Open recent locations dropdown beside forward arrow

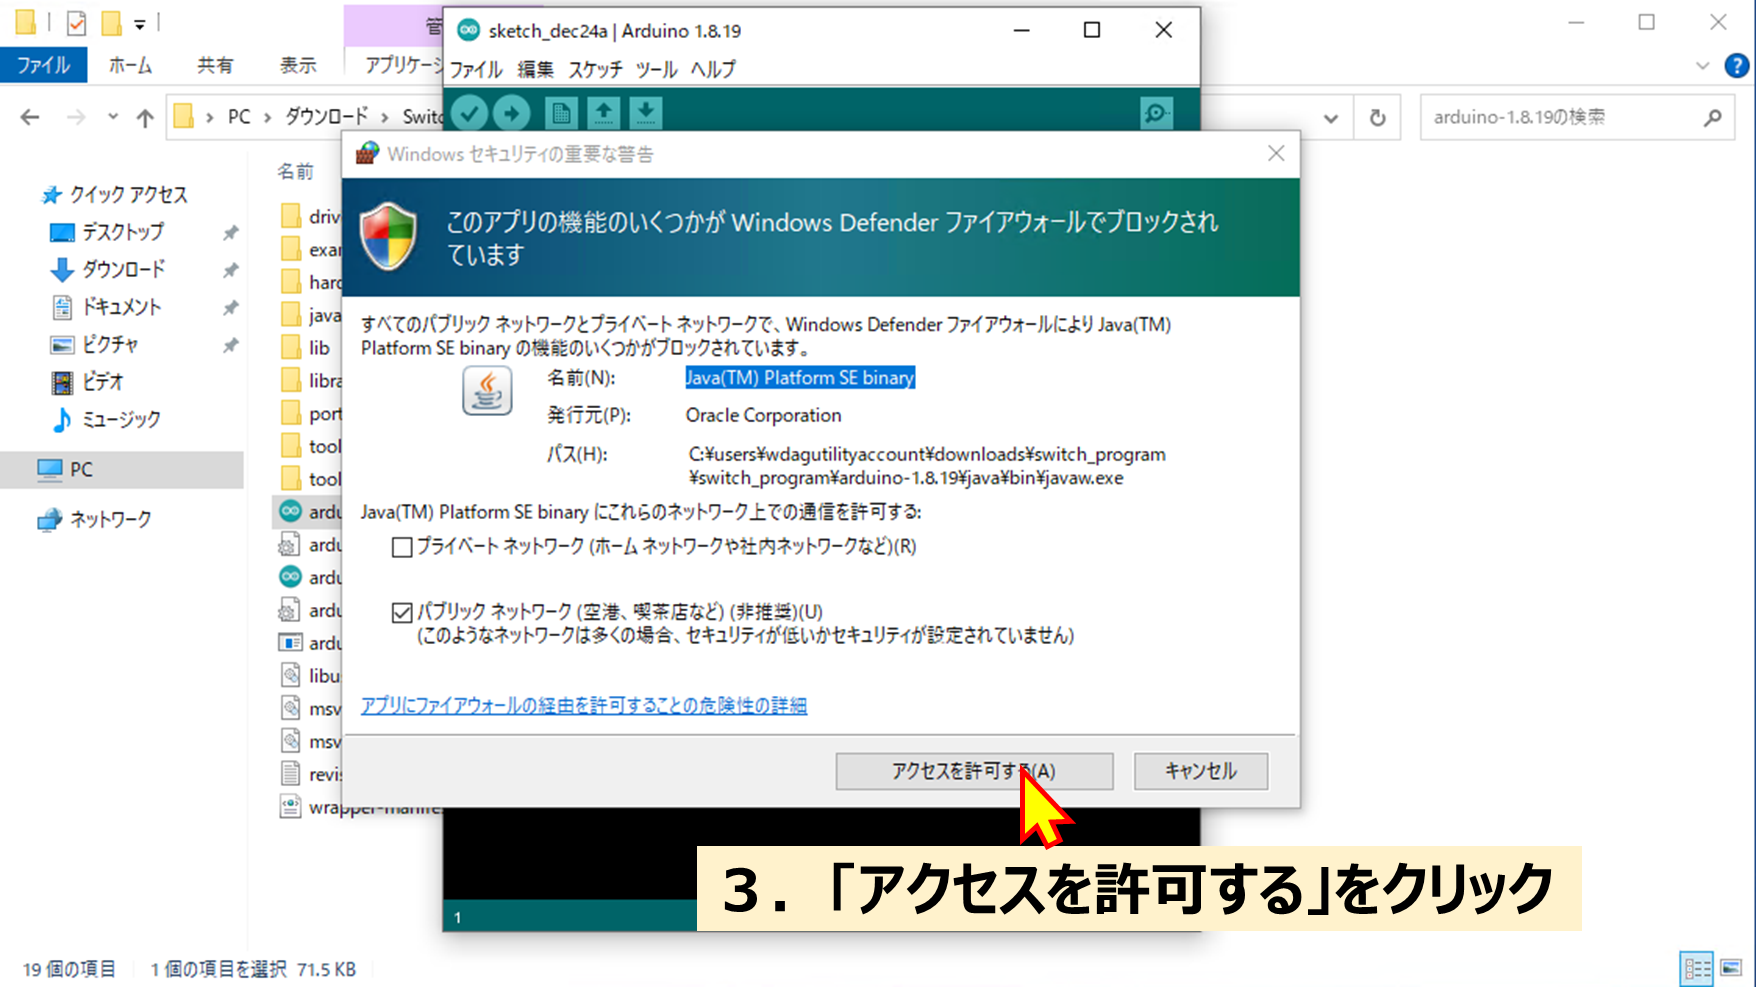coord(113,117)
